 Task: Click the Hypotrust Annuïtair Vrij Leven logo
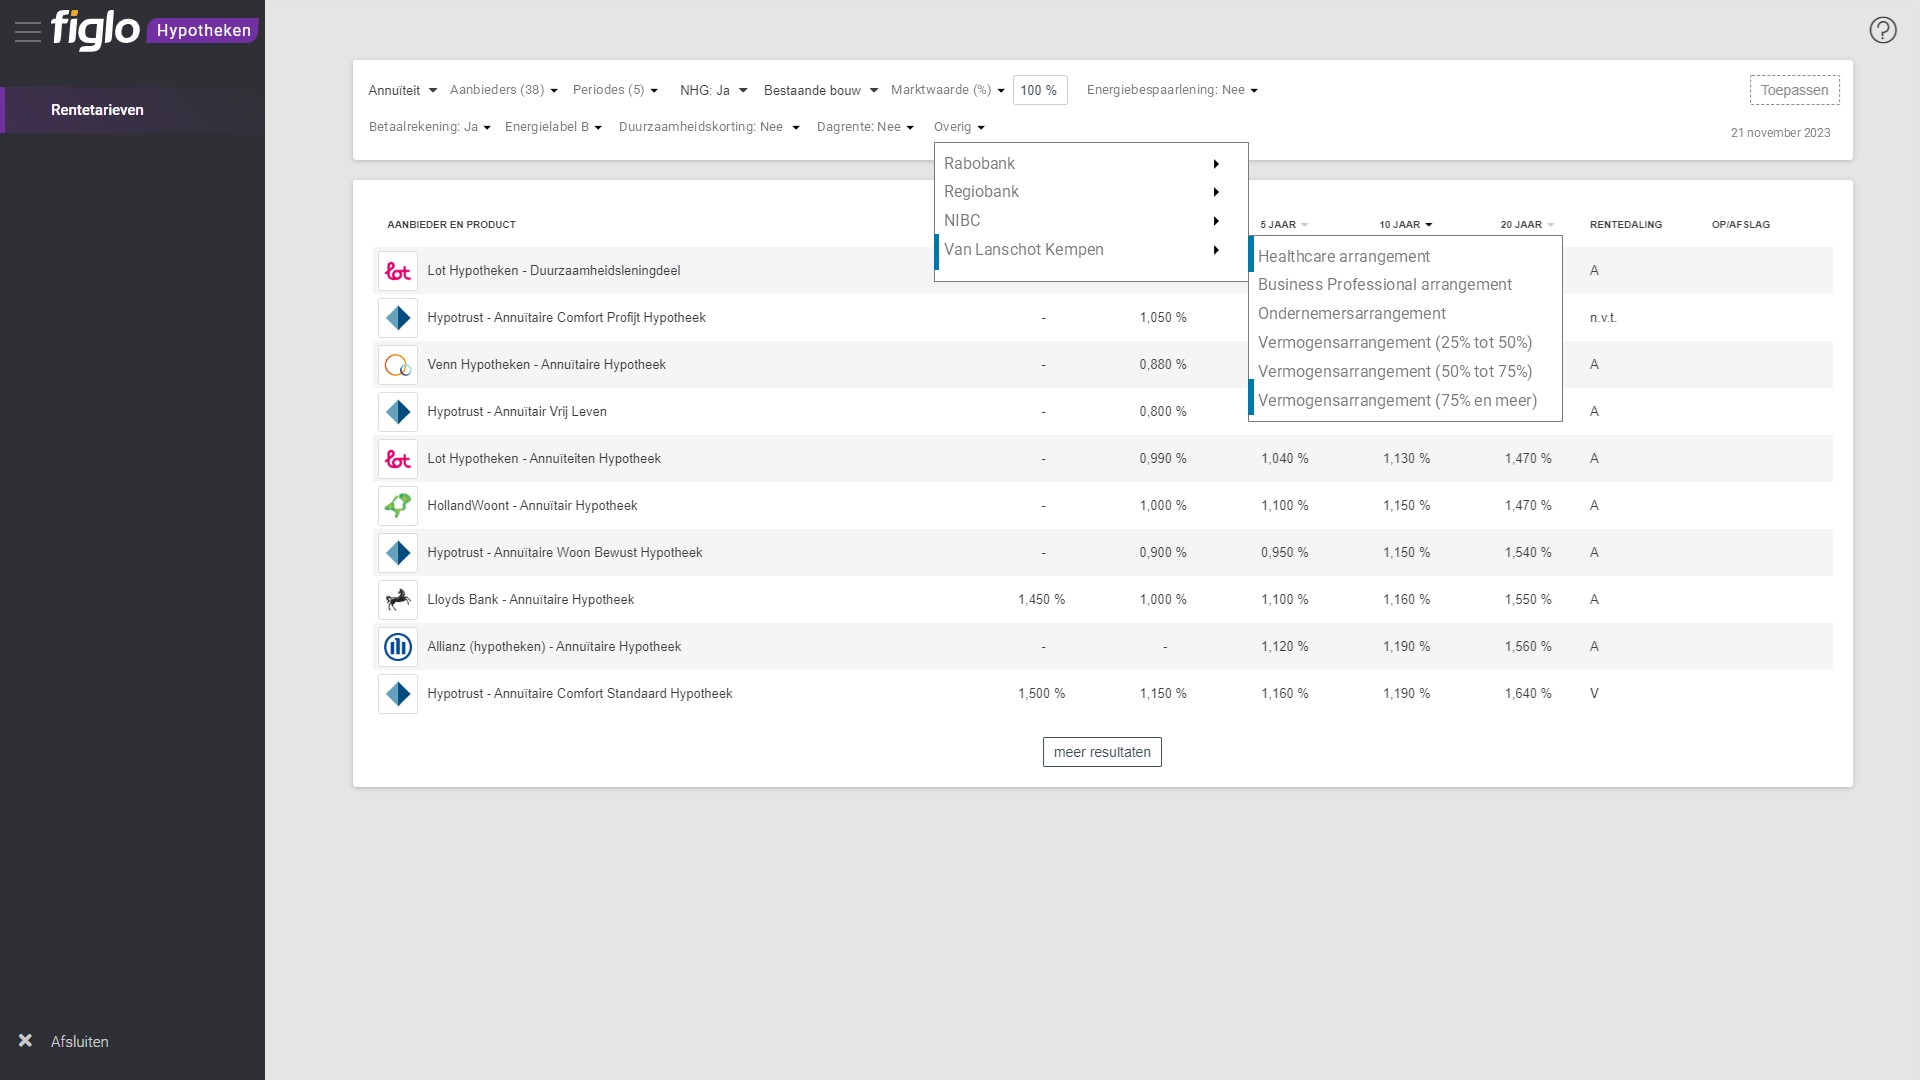pos(398,412)
